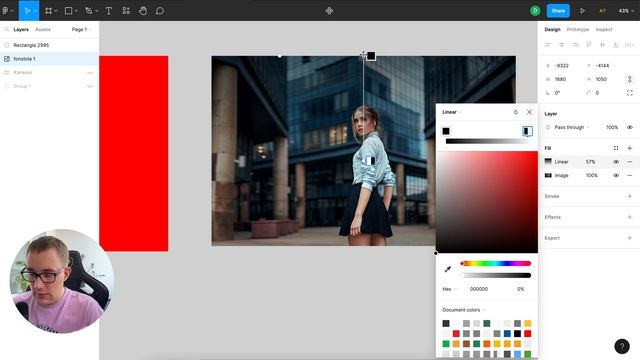Open the Hex color format dropdown
This screenshot has height=360, width=640.
[x=449, y=289]
